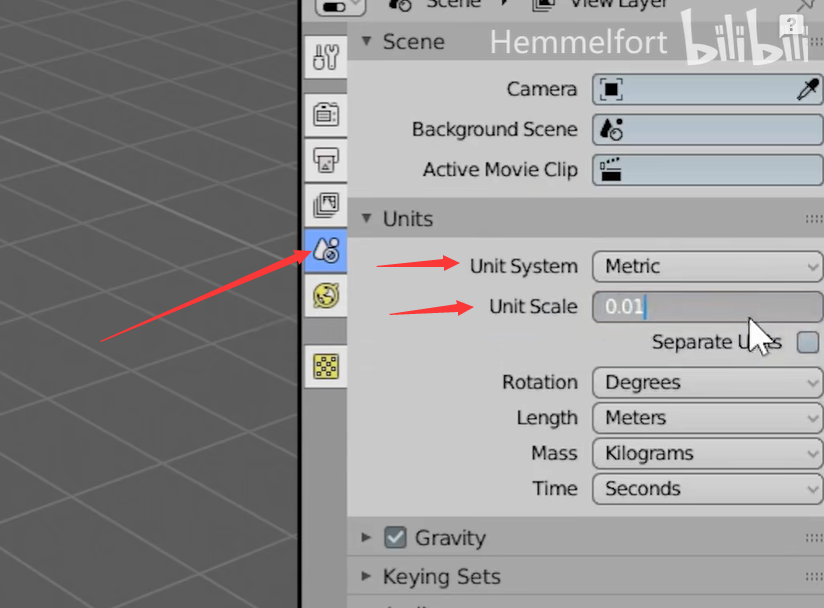Click the Unit Scale value field
The image size is (824, 608).
(x=707, y=306)
